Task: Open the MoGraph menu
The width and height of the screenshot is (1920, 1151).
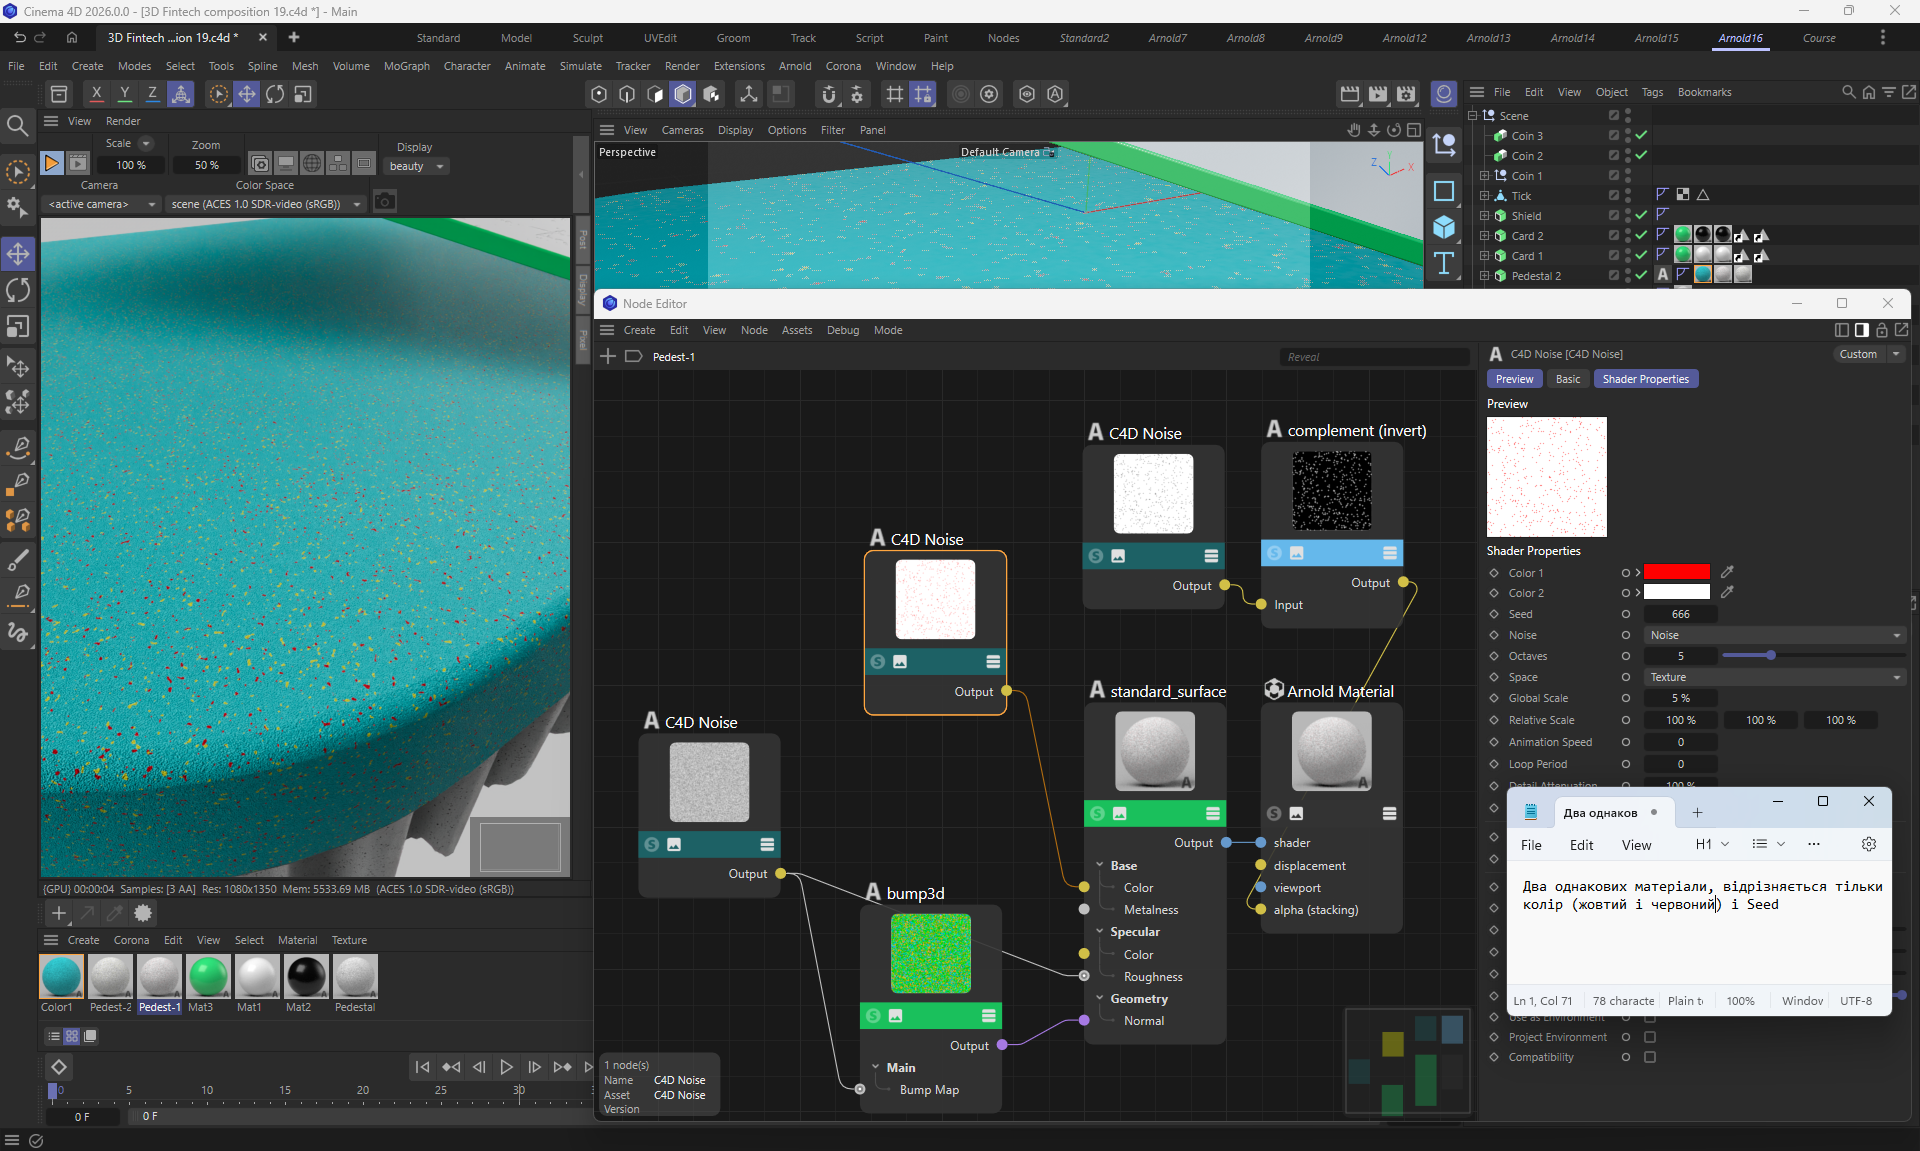Action: pyautogui.click(x=406, y=66)
